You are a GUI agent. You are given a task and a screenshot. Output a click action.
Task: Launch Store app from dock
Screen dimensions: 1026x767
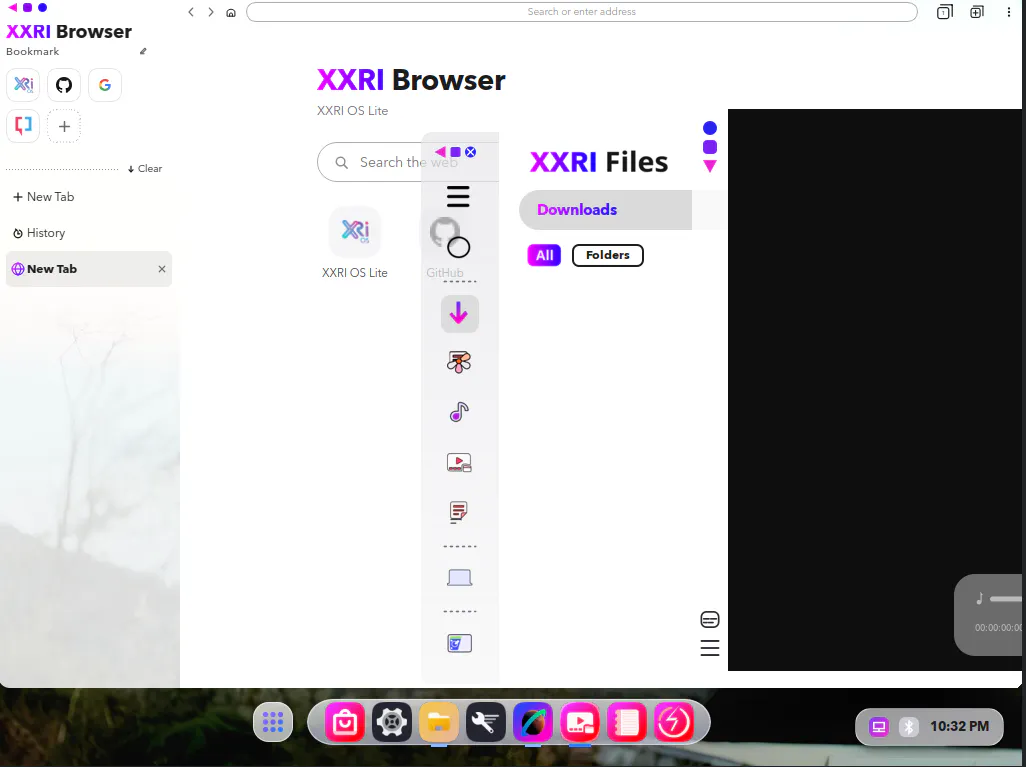(x=345, y=722)
